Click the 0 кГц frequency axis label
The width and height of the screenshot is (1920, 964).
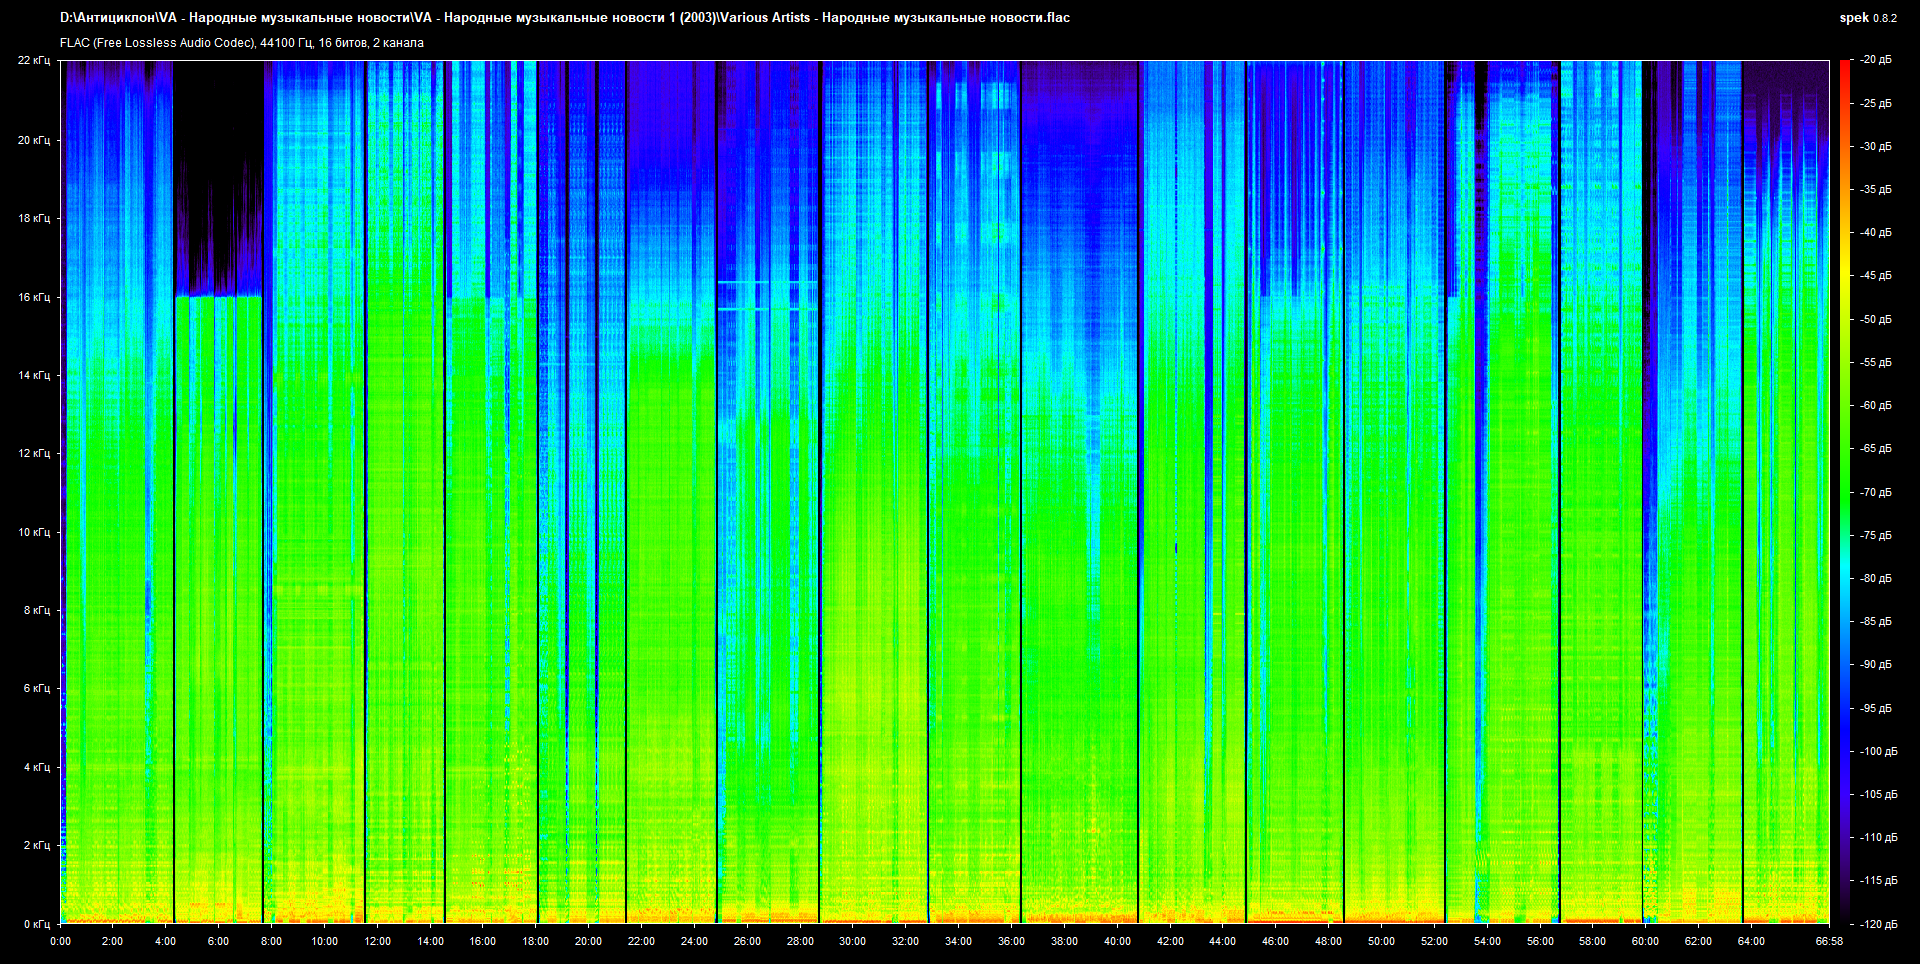pos(36,924)
